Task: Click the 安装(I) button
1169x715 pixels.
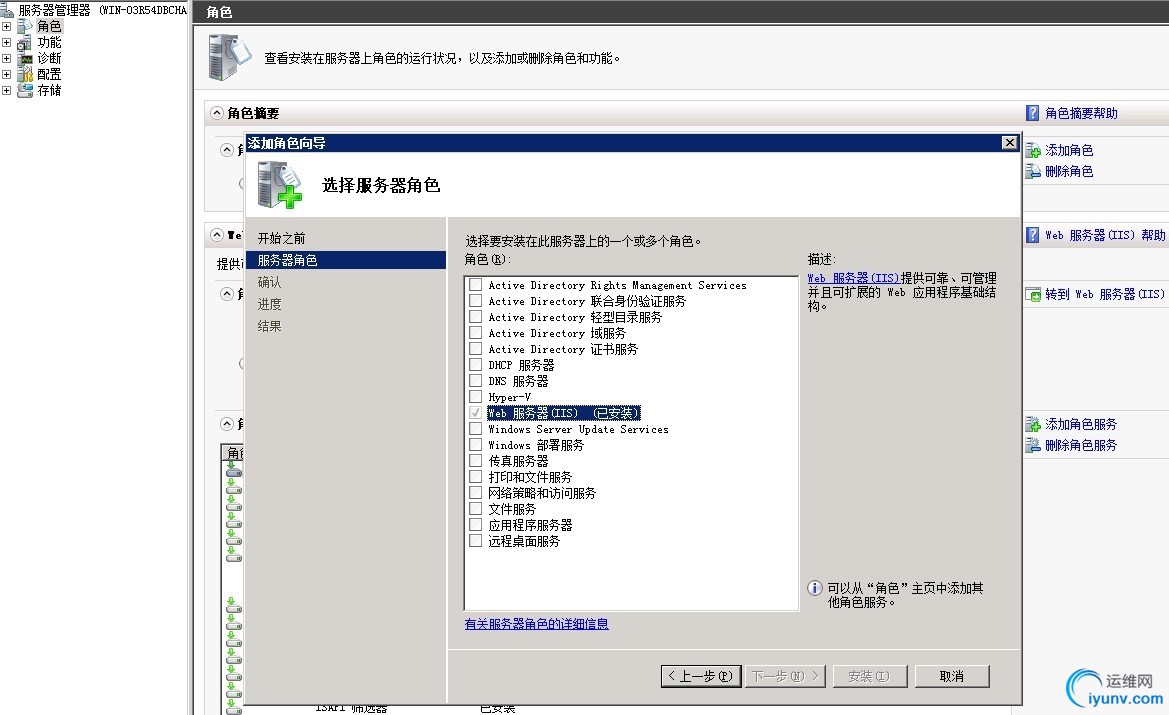Action: pos(869,676)
